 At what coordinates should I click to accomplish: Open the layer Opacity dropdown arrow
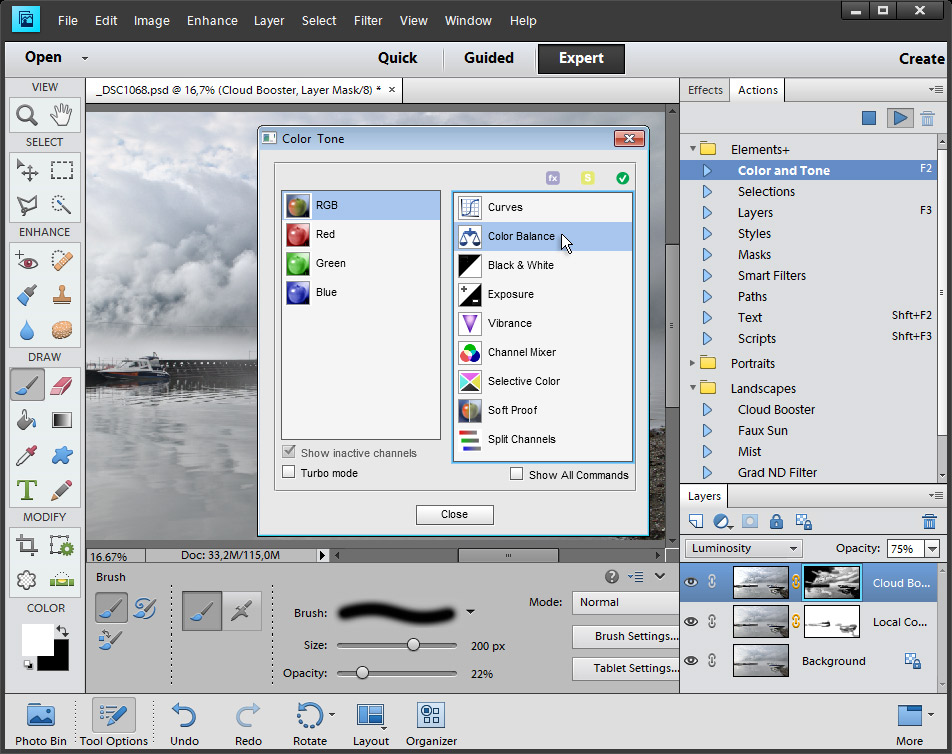(932, 549)
